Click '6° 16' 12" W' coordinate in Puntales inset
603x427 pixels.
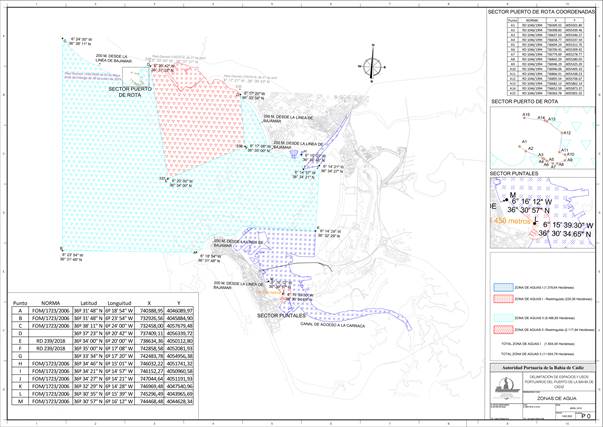coord(531,202)
